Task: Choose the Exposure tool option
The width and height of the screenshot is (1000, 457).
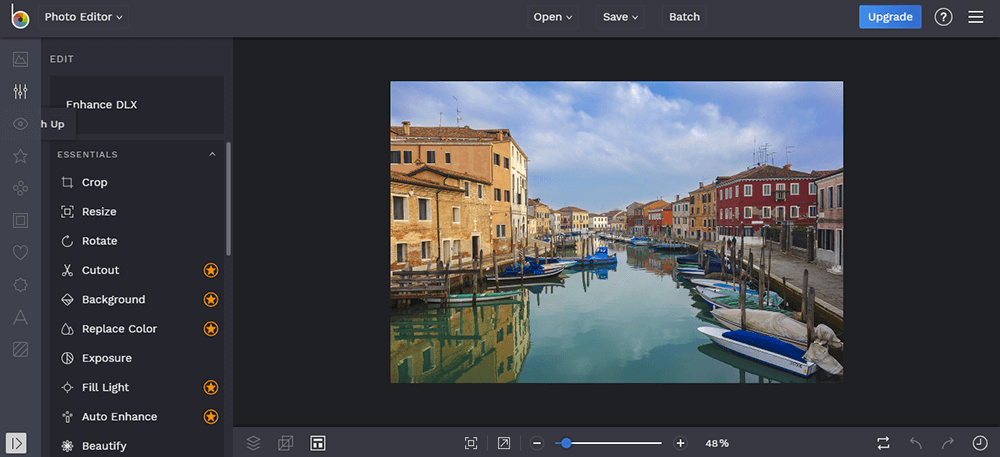Action: pyautogui.click(x=106, y=358)
